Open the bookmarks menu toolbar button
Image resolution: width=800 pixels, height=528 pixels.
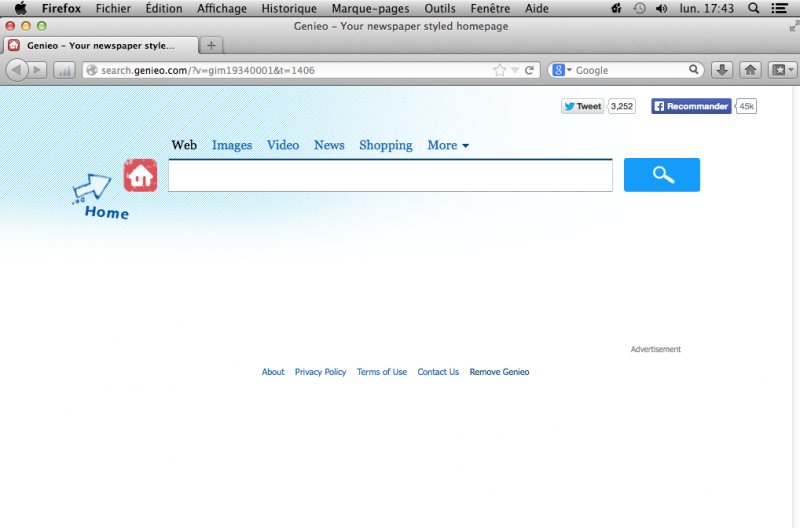(x=782, y=70)
